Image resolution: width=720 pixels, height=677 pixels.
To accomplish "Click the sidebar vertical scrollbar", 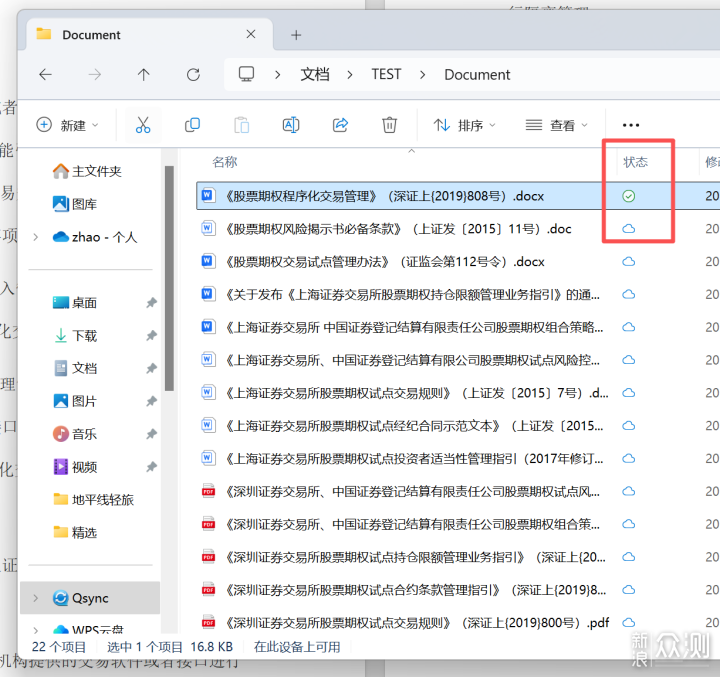I will pos(169,278).
